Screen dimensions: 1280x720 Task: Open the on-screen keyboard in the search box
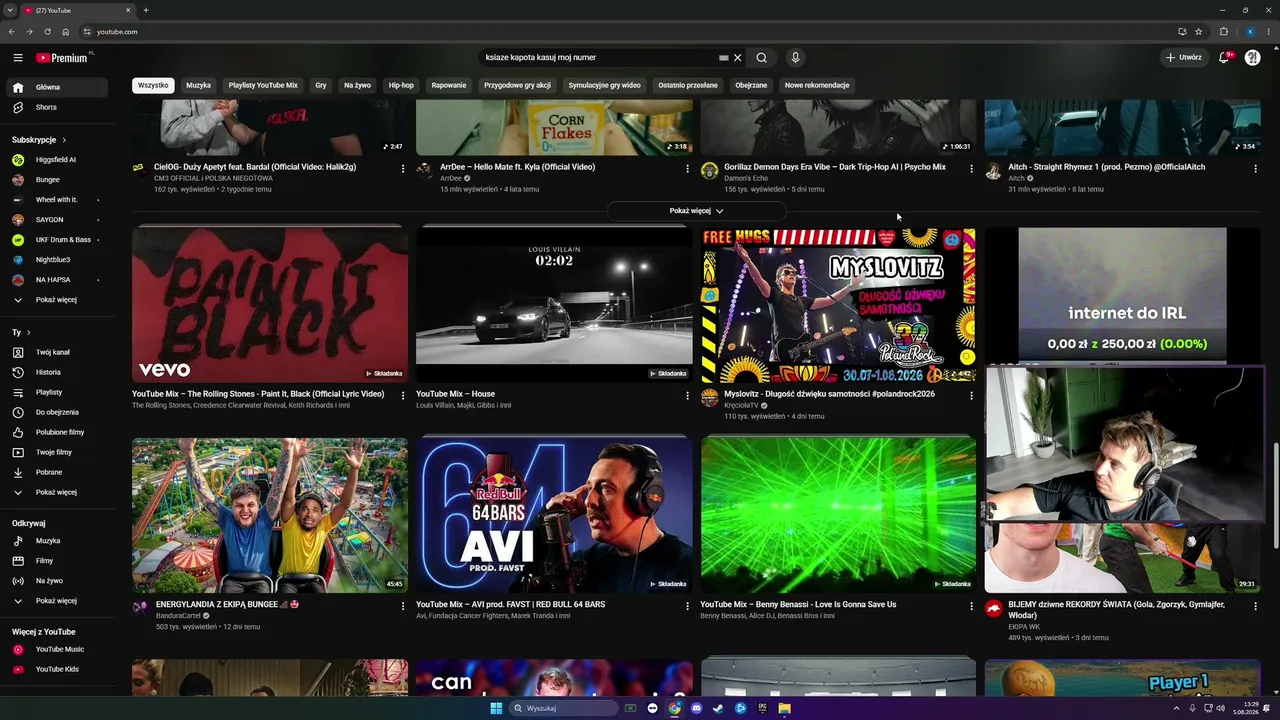pyautogui.click(x=723, y=58)
